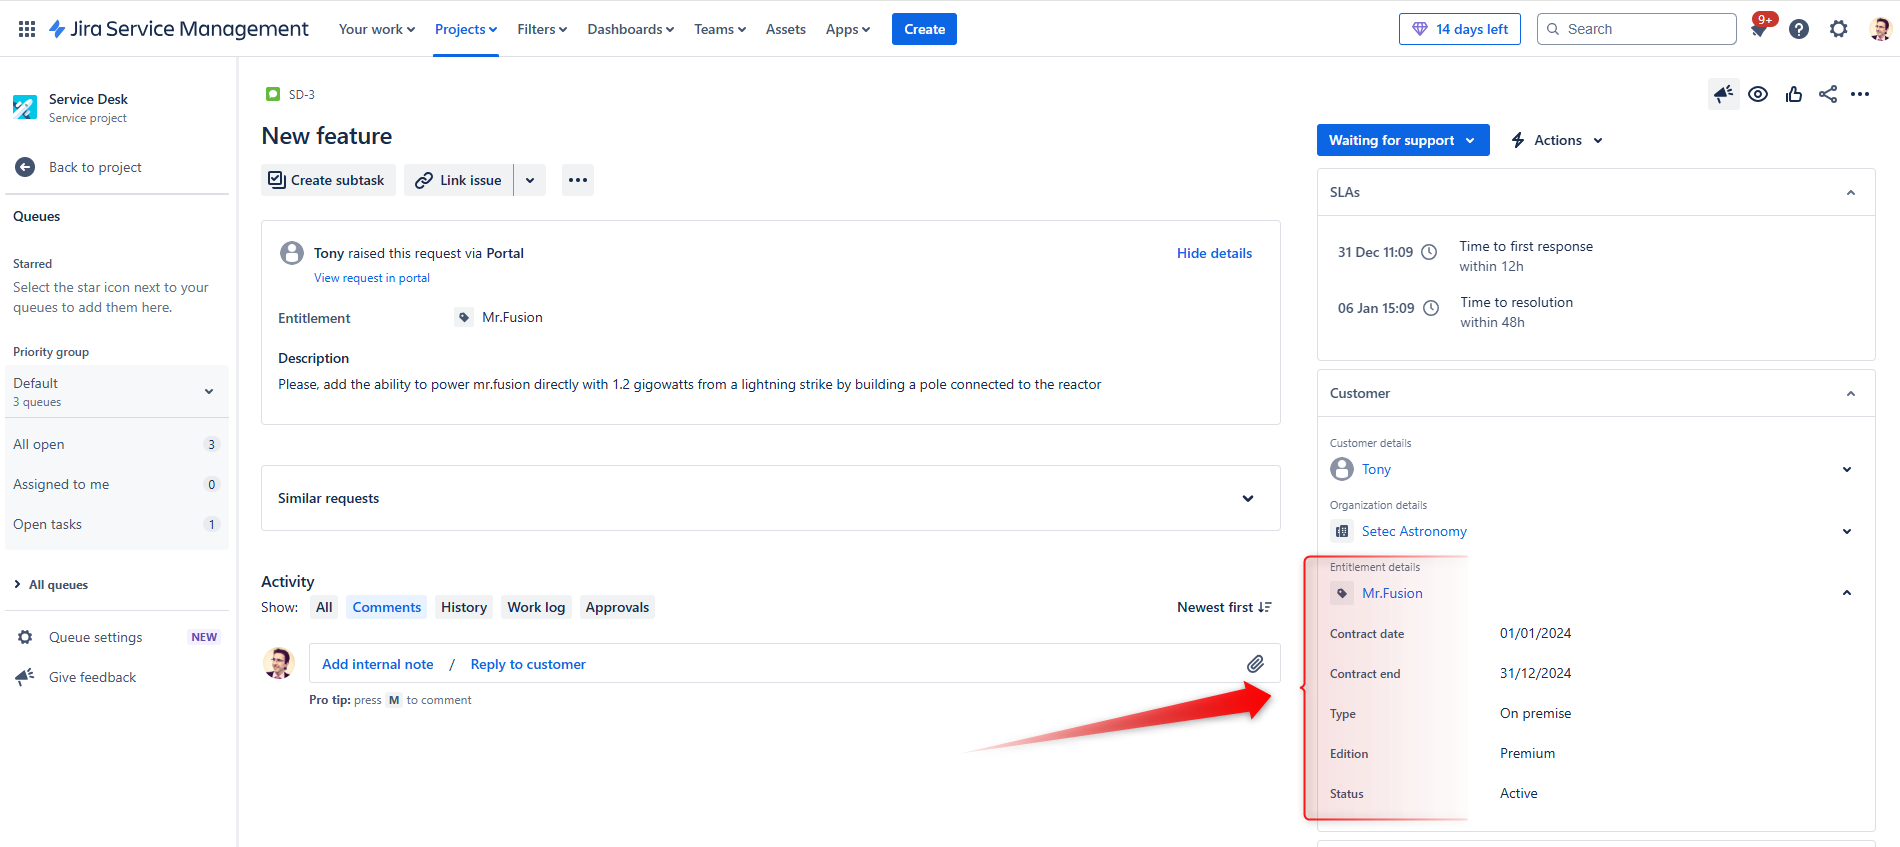Click the Newest first sort toggle
This screenshot has width=1900, height=847.
click(x=1224, y=607)
